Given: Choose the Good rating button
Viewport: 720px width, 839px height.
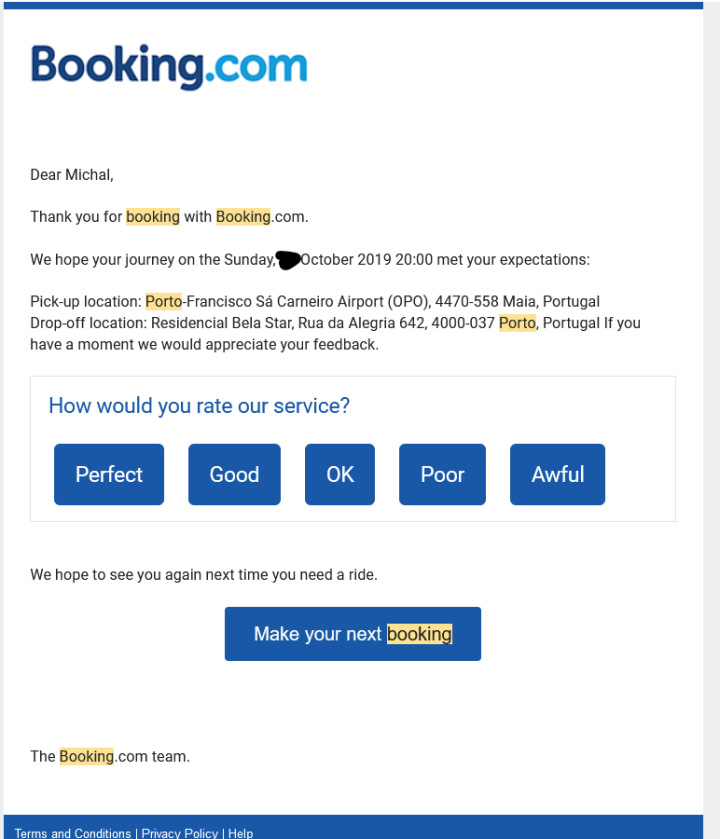Looking at the screenshot, I should pyautogui.click(x=234, y=474).
